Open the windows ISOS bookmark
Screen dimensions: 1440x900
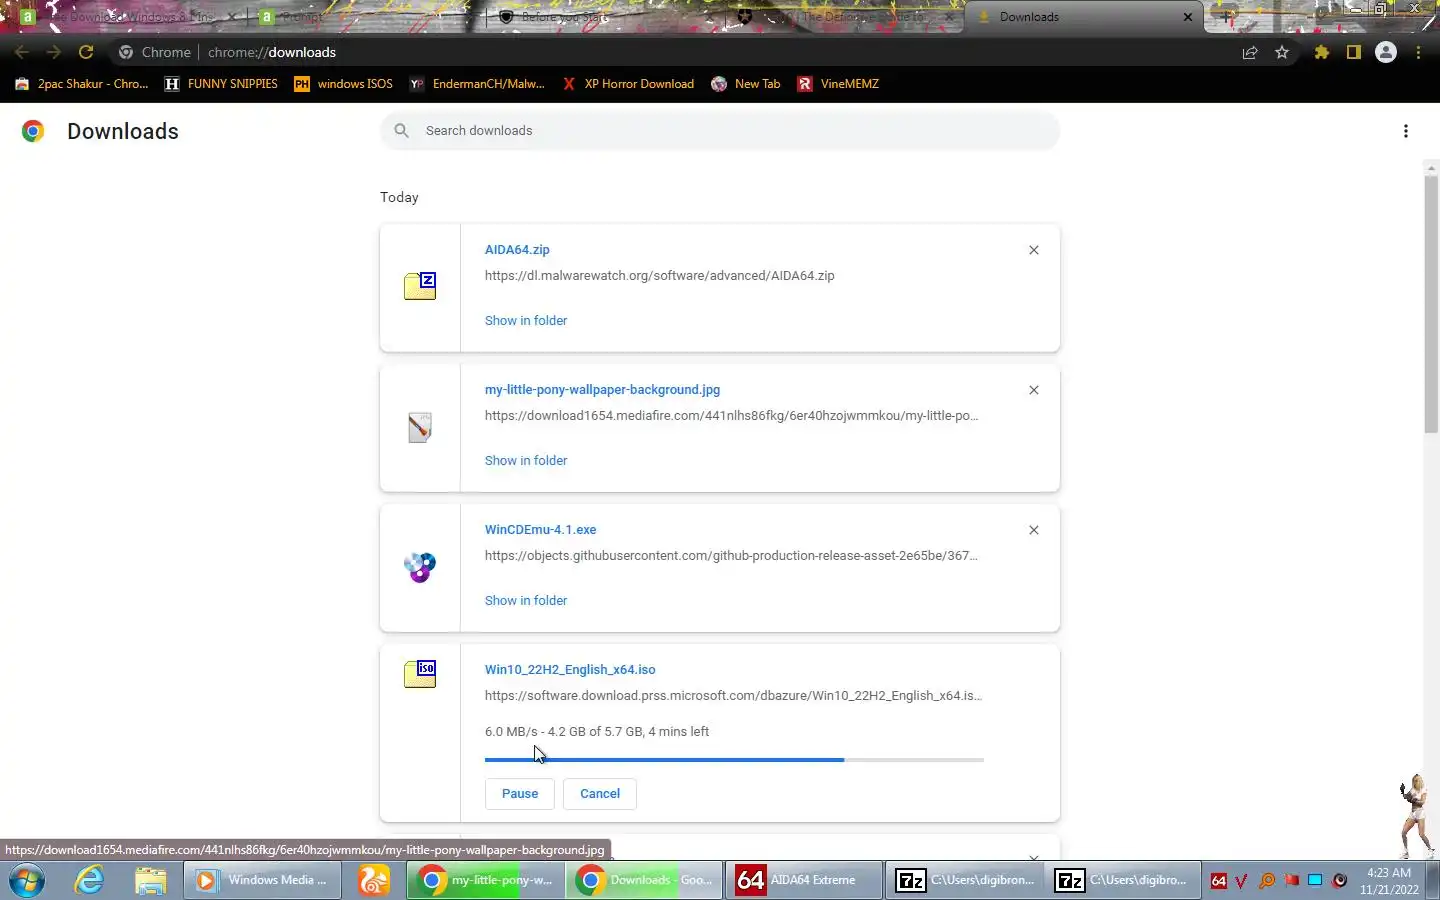click(343, 84)
